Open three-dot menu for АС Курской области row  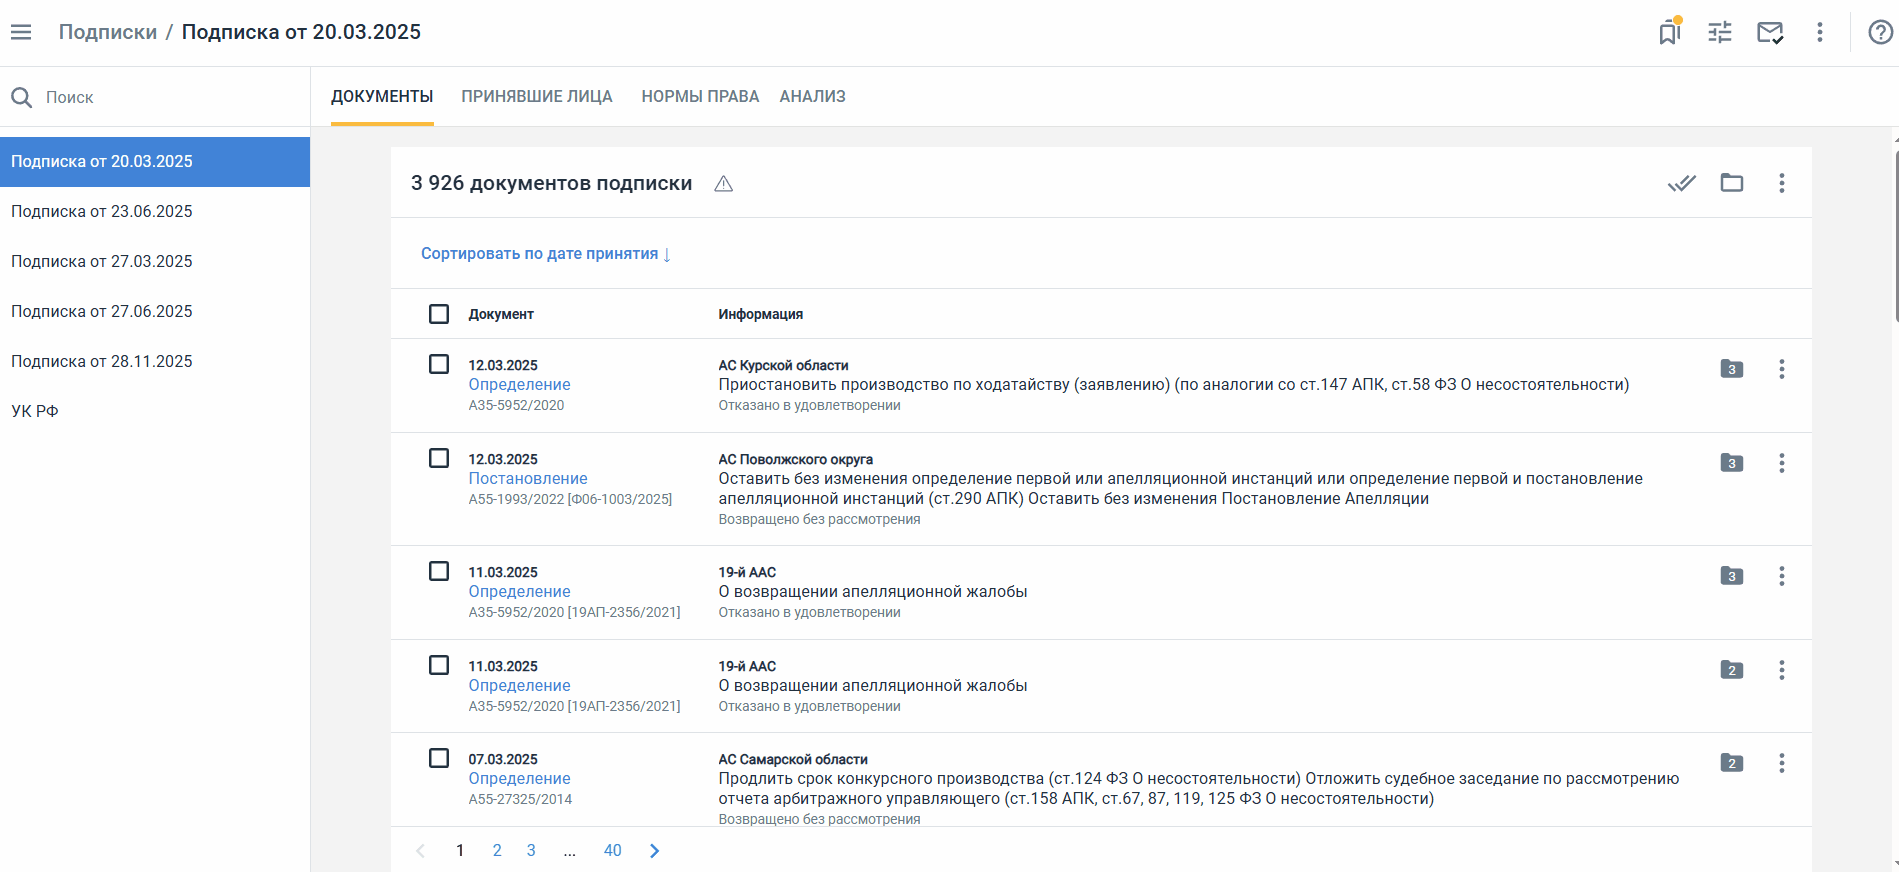[1781, 369]
